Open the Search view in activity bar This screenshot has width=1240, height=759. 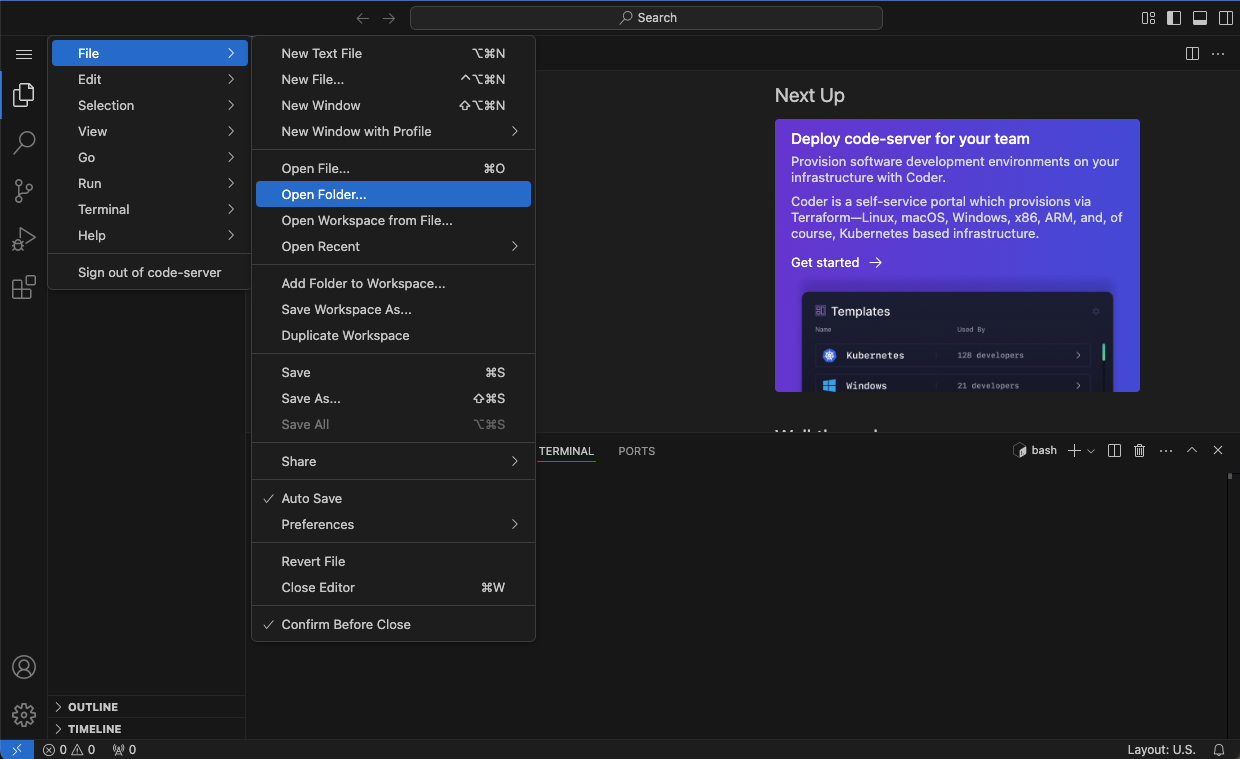[x=24, y=143]
